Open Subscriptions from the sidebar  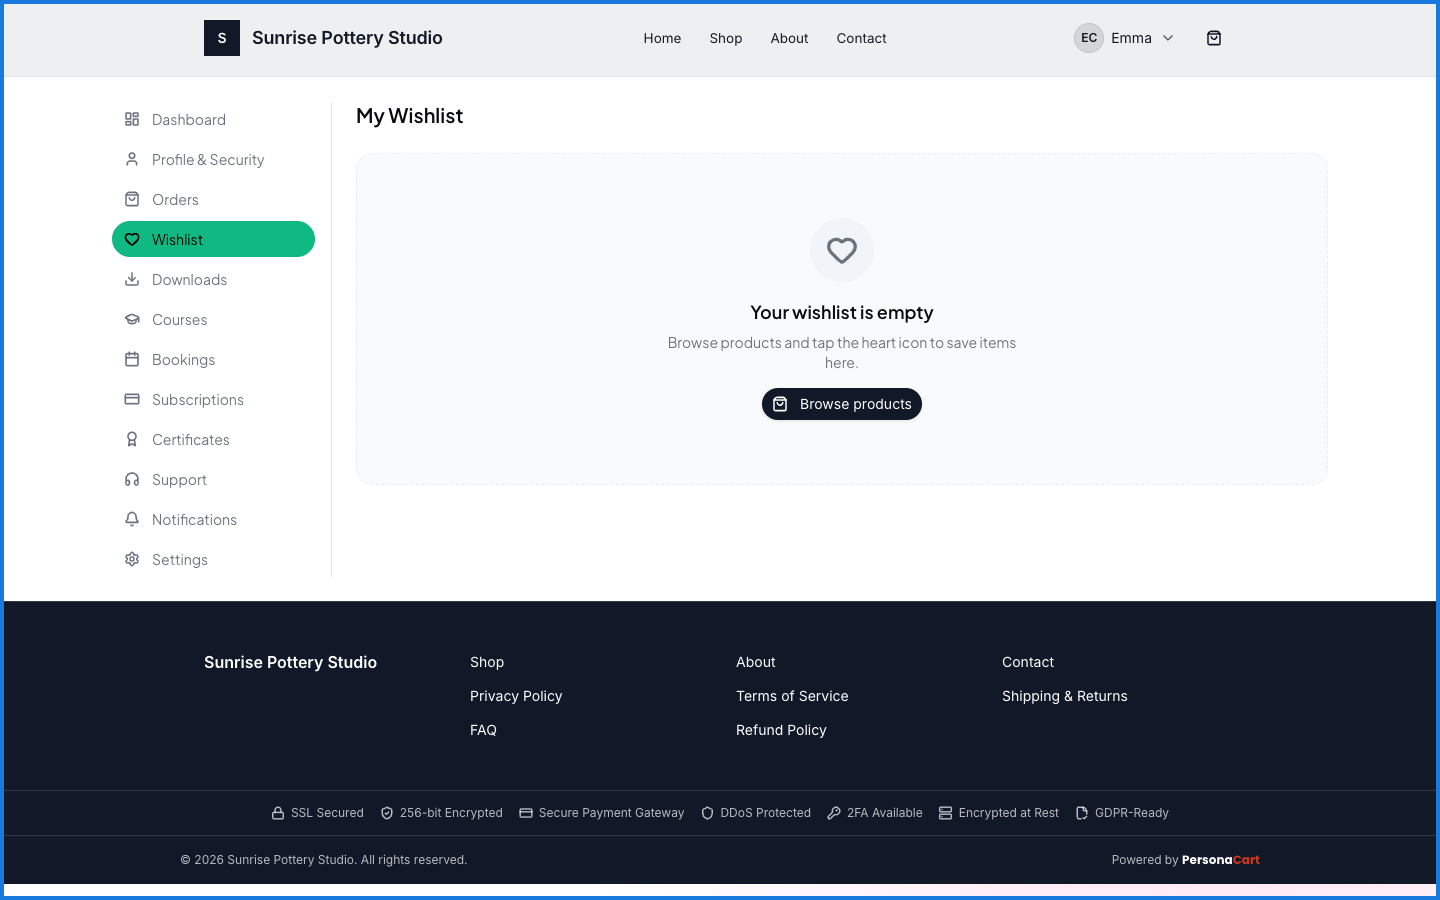click(x=213, y=399)
